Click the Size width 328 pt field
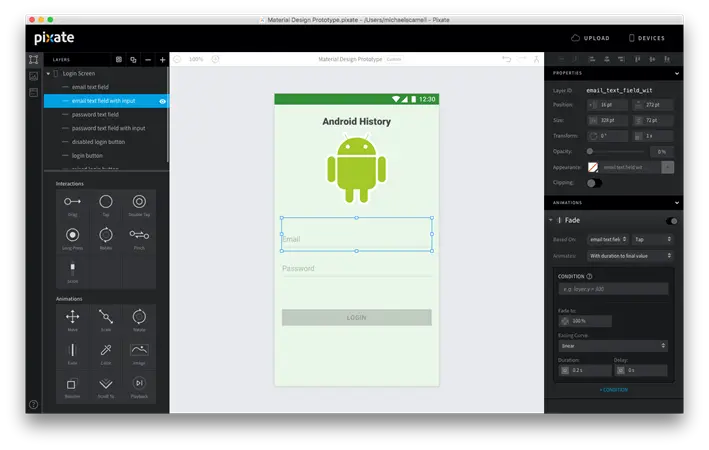This screenshot has height=450, width=709. click(608, 120)
